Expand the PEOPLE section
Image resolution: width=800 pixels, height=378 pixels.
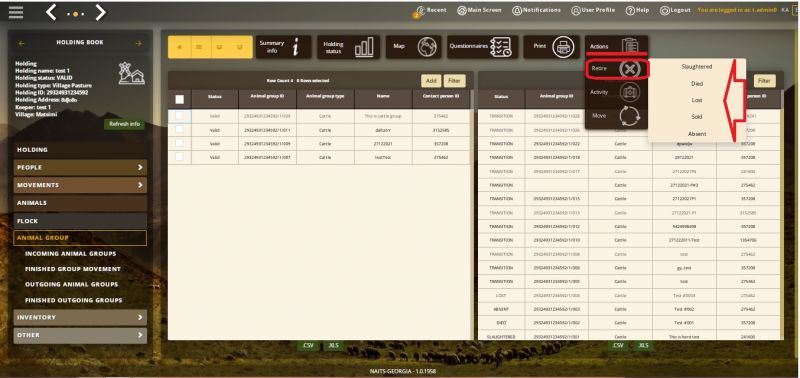point(80,167)
